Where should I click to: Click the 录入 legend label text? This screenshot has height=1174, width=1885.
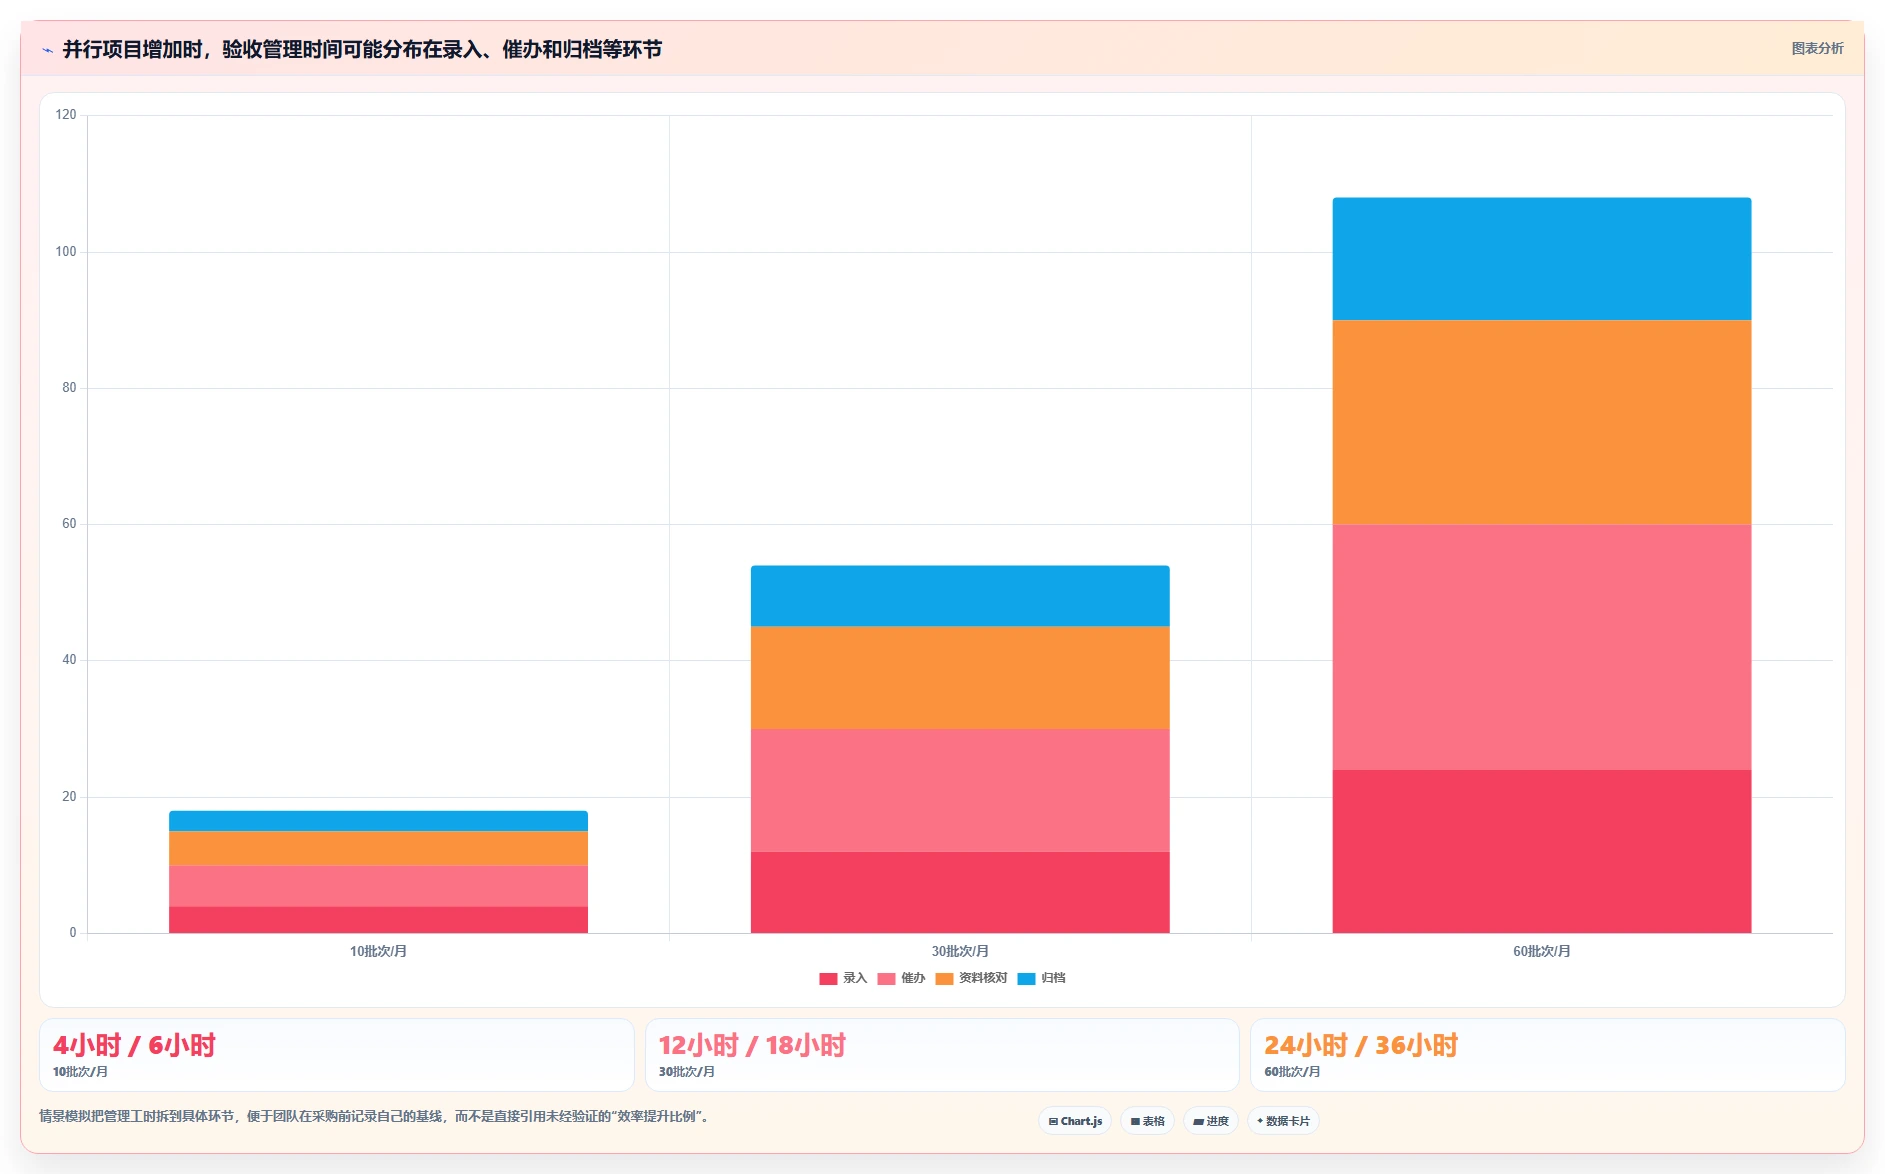(855, 978)
